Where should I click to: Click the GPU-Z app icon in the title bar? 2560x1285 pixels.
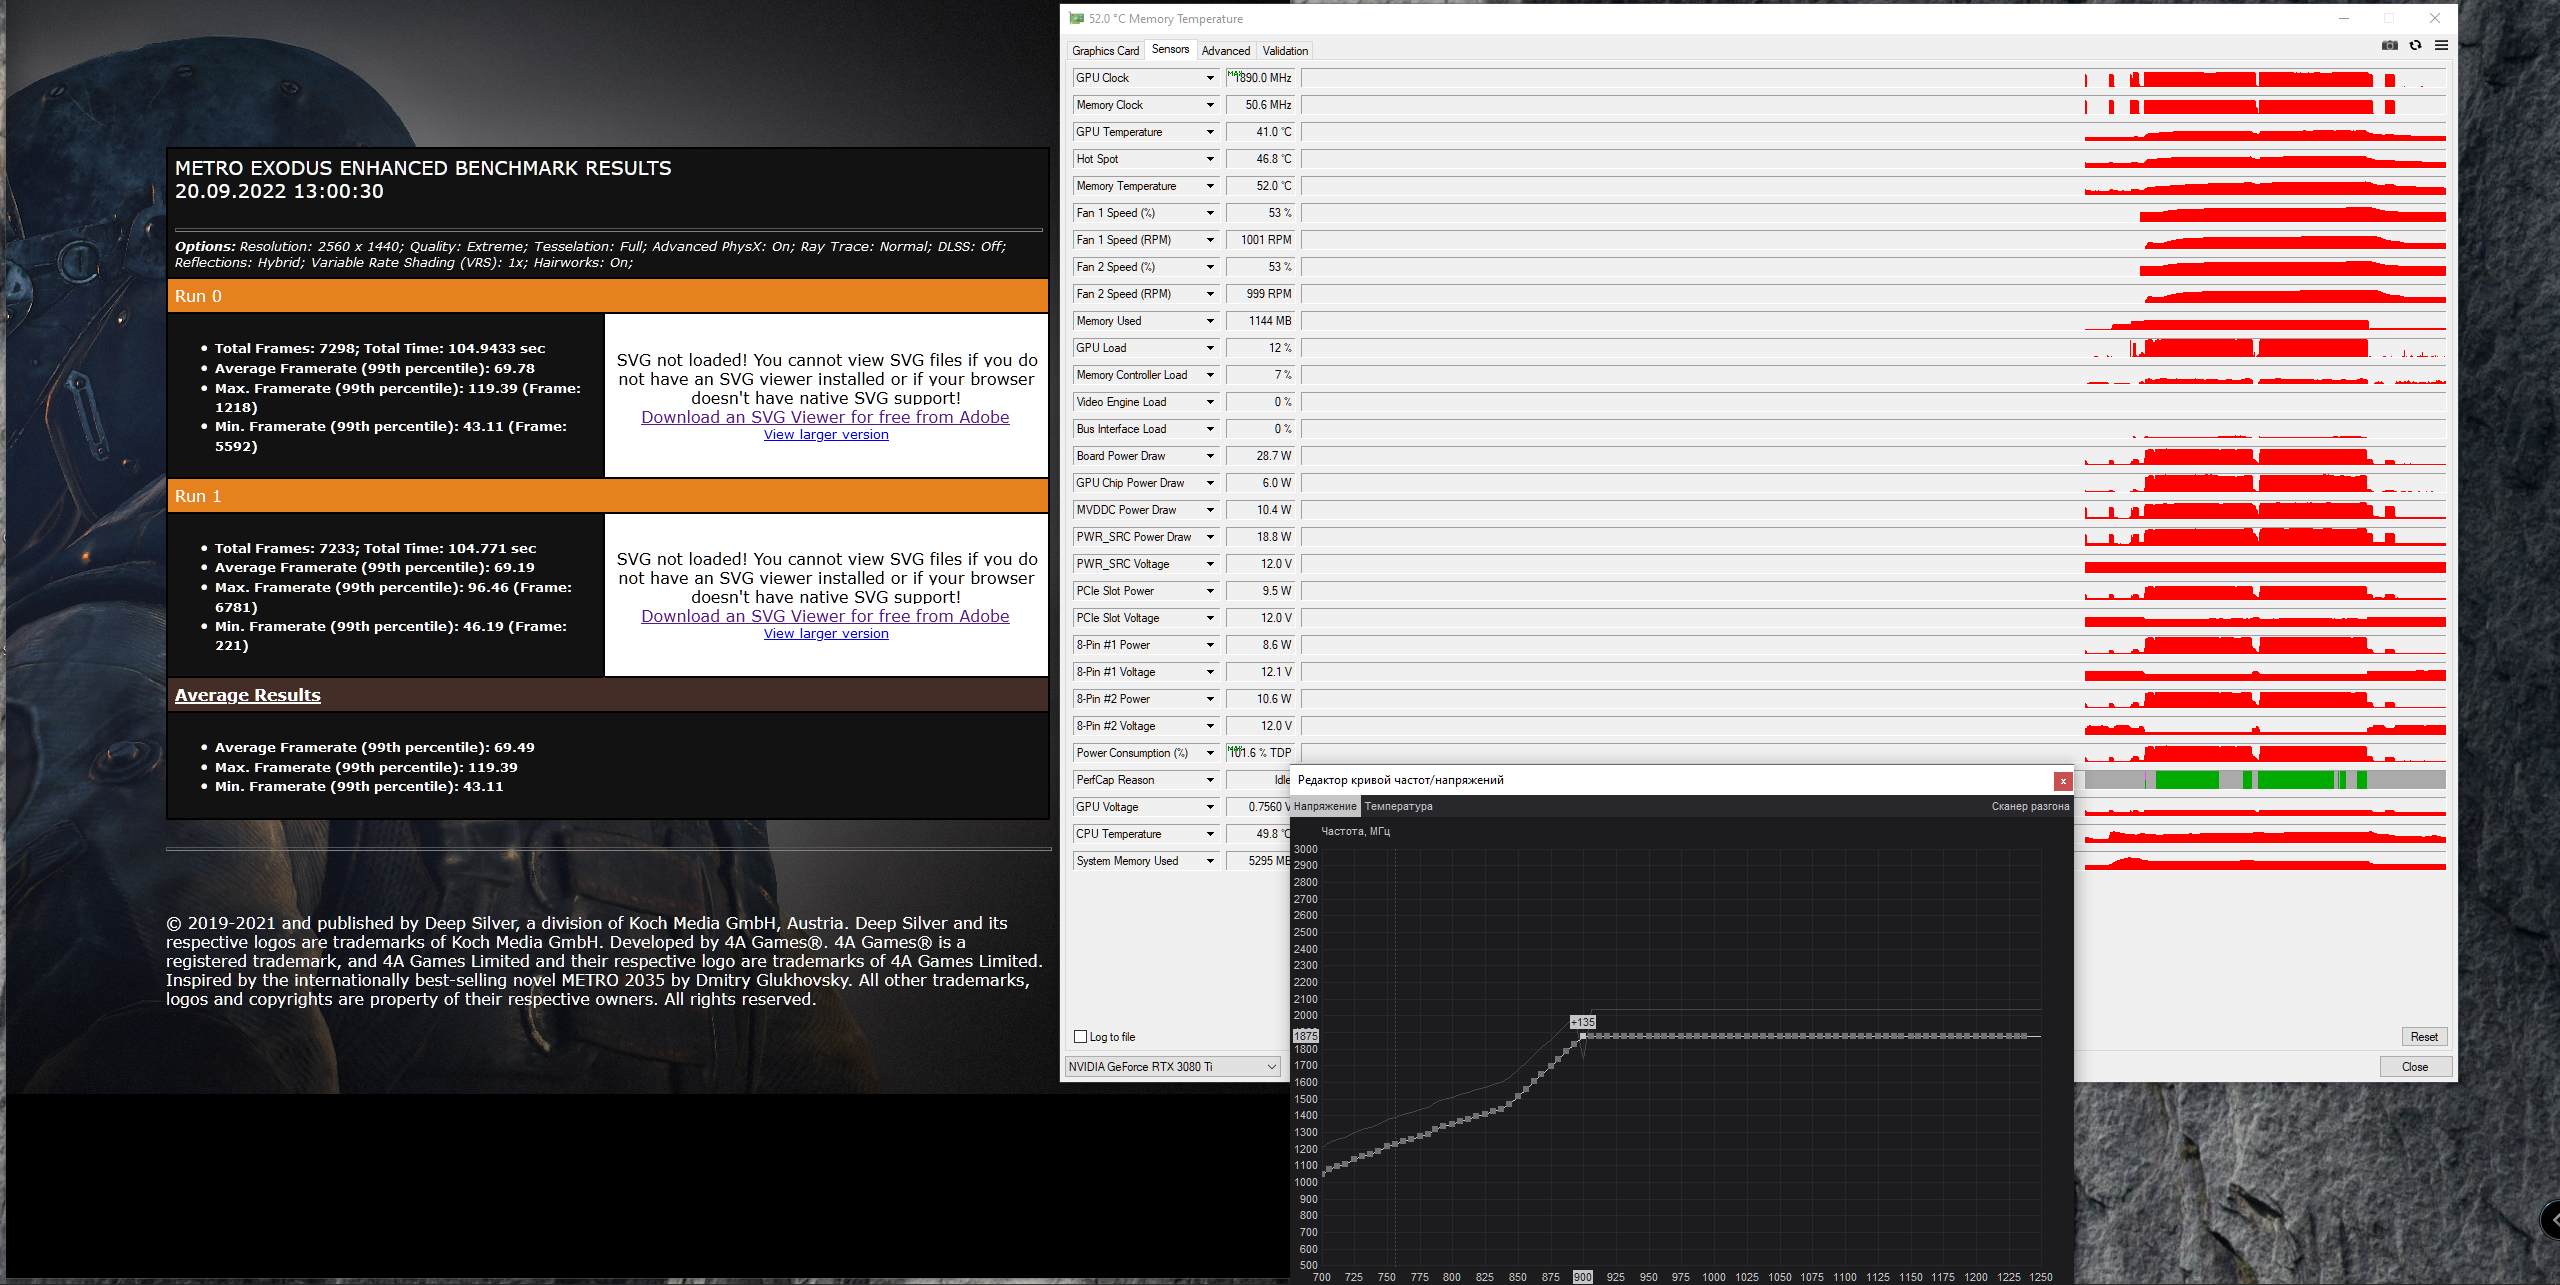[x=1076, y=18]
